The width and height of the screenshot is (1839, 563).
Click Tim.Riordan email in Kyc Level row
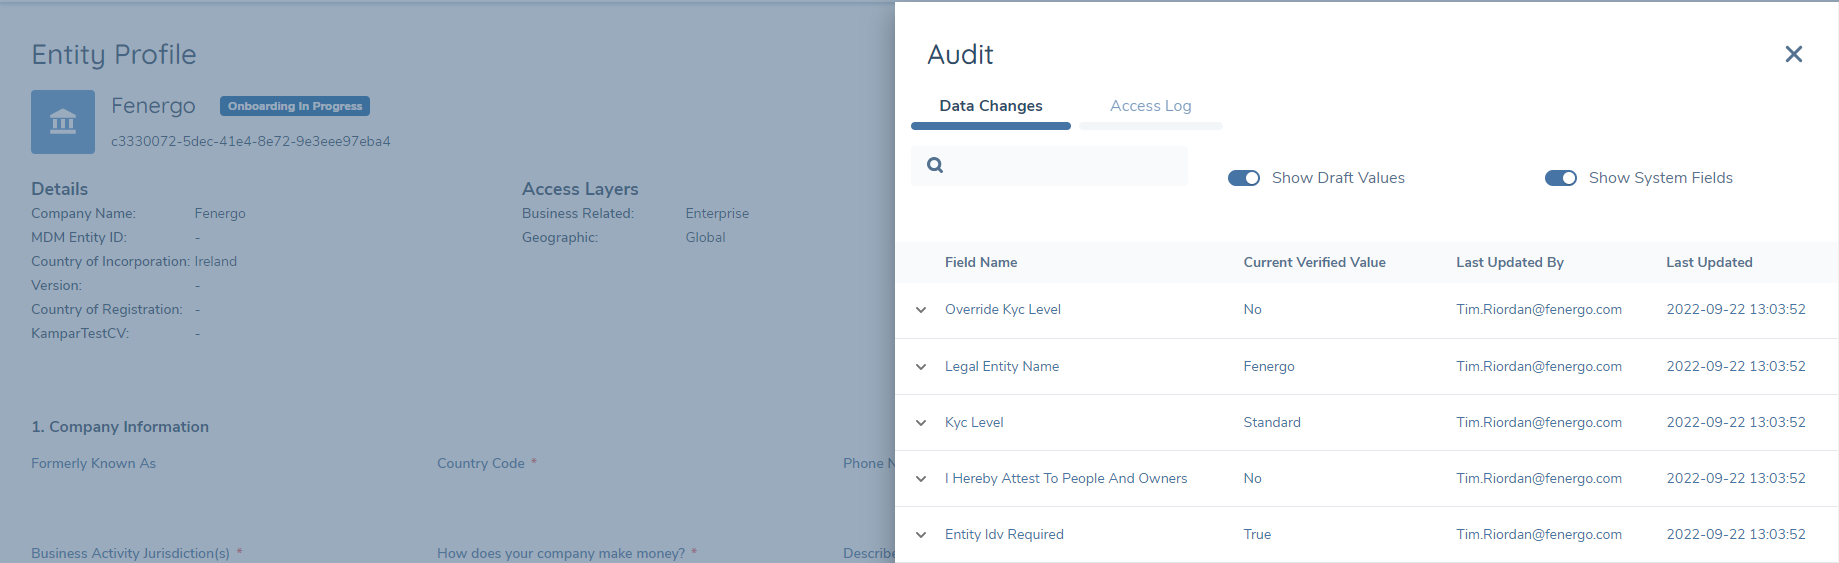pyautogui.click(x=1538, y=423)
